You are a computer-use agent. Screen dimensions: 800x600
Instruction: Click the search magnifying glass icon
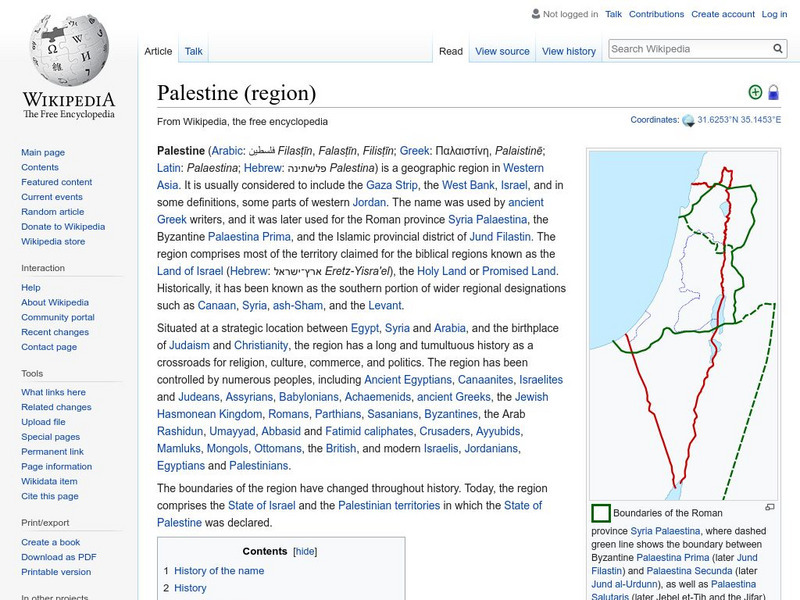tap(777, 48)
